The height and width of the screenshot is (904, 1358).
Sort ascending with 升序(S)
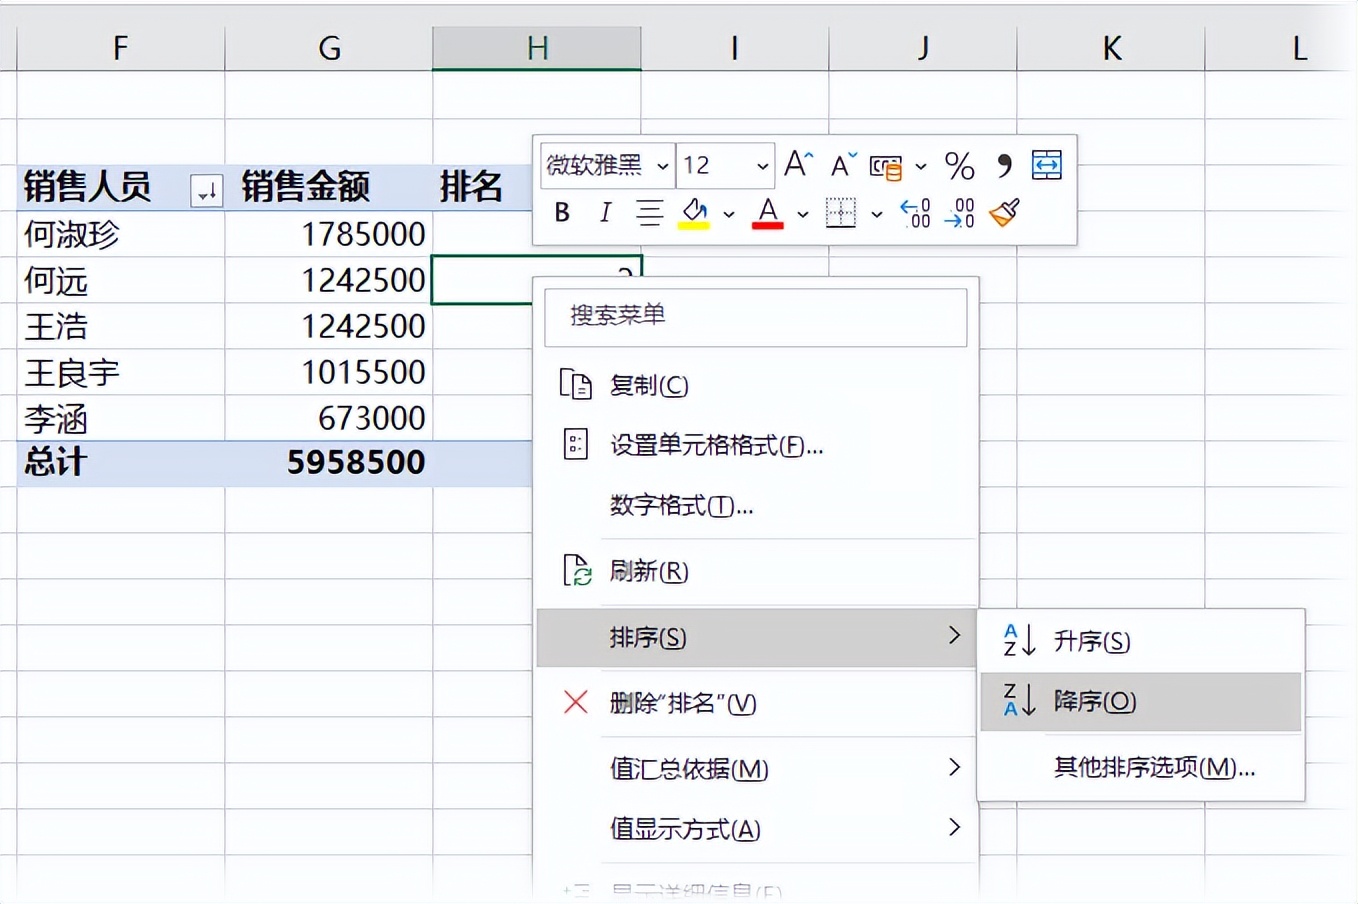pyautogui.click(x=1141, y=641)
